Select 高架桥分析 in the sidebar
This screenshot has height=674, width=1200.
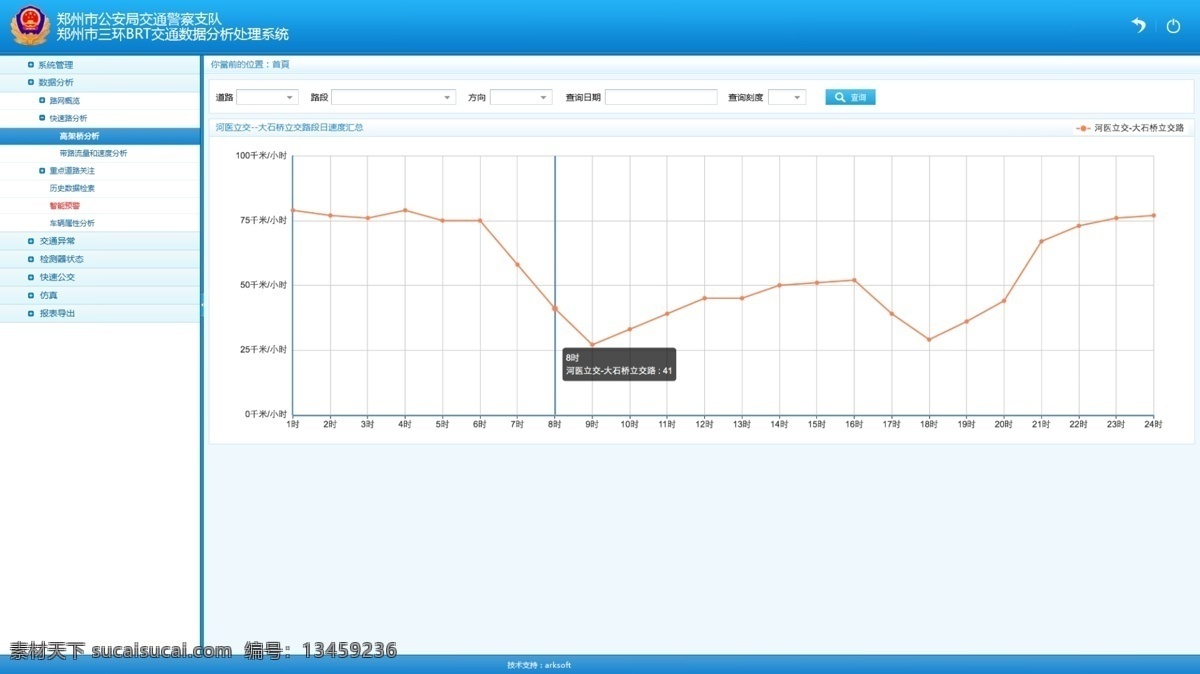pos(79,136)
